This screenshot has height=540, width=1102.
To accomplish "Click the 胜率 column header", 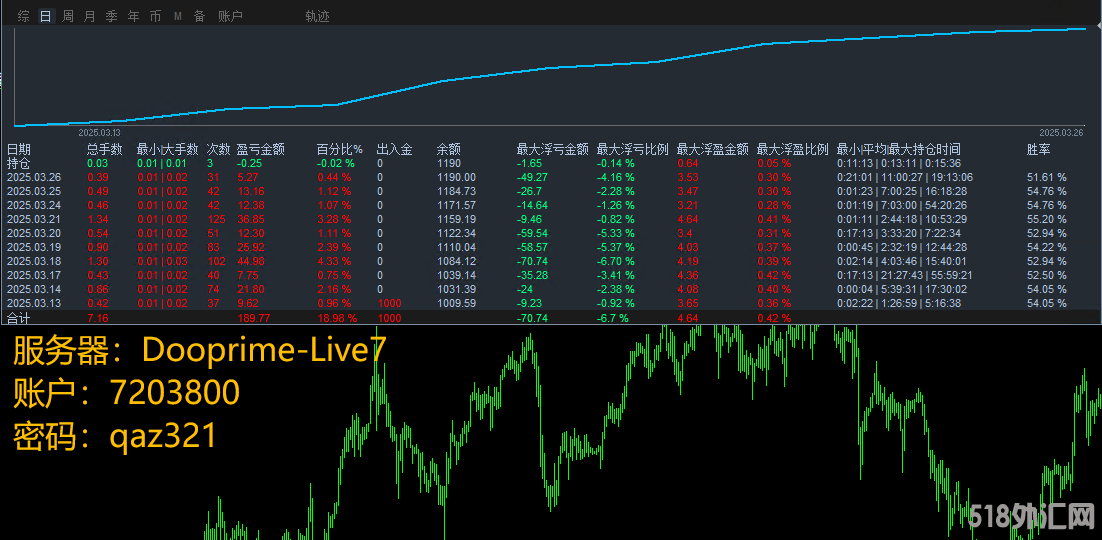I will coord(1039,149).
